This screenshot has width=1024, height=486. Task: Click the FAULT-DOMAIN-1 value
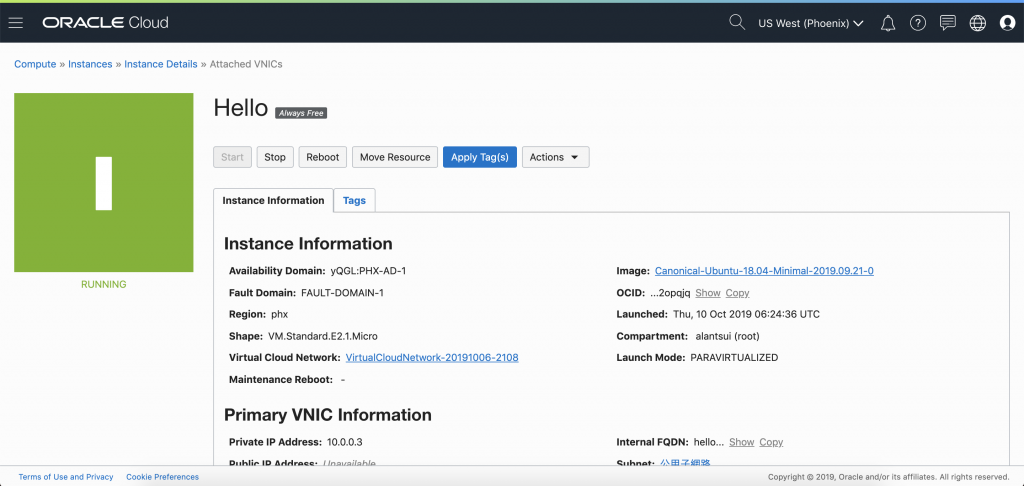(x=342, y=293)
